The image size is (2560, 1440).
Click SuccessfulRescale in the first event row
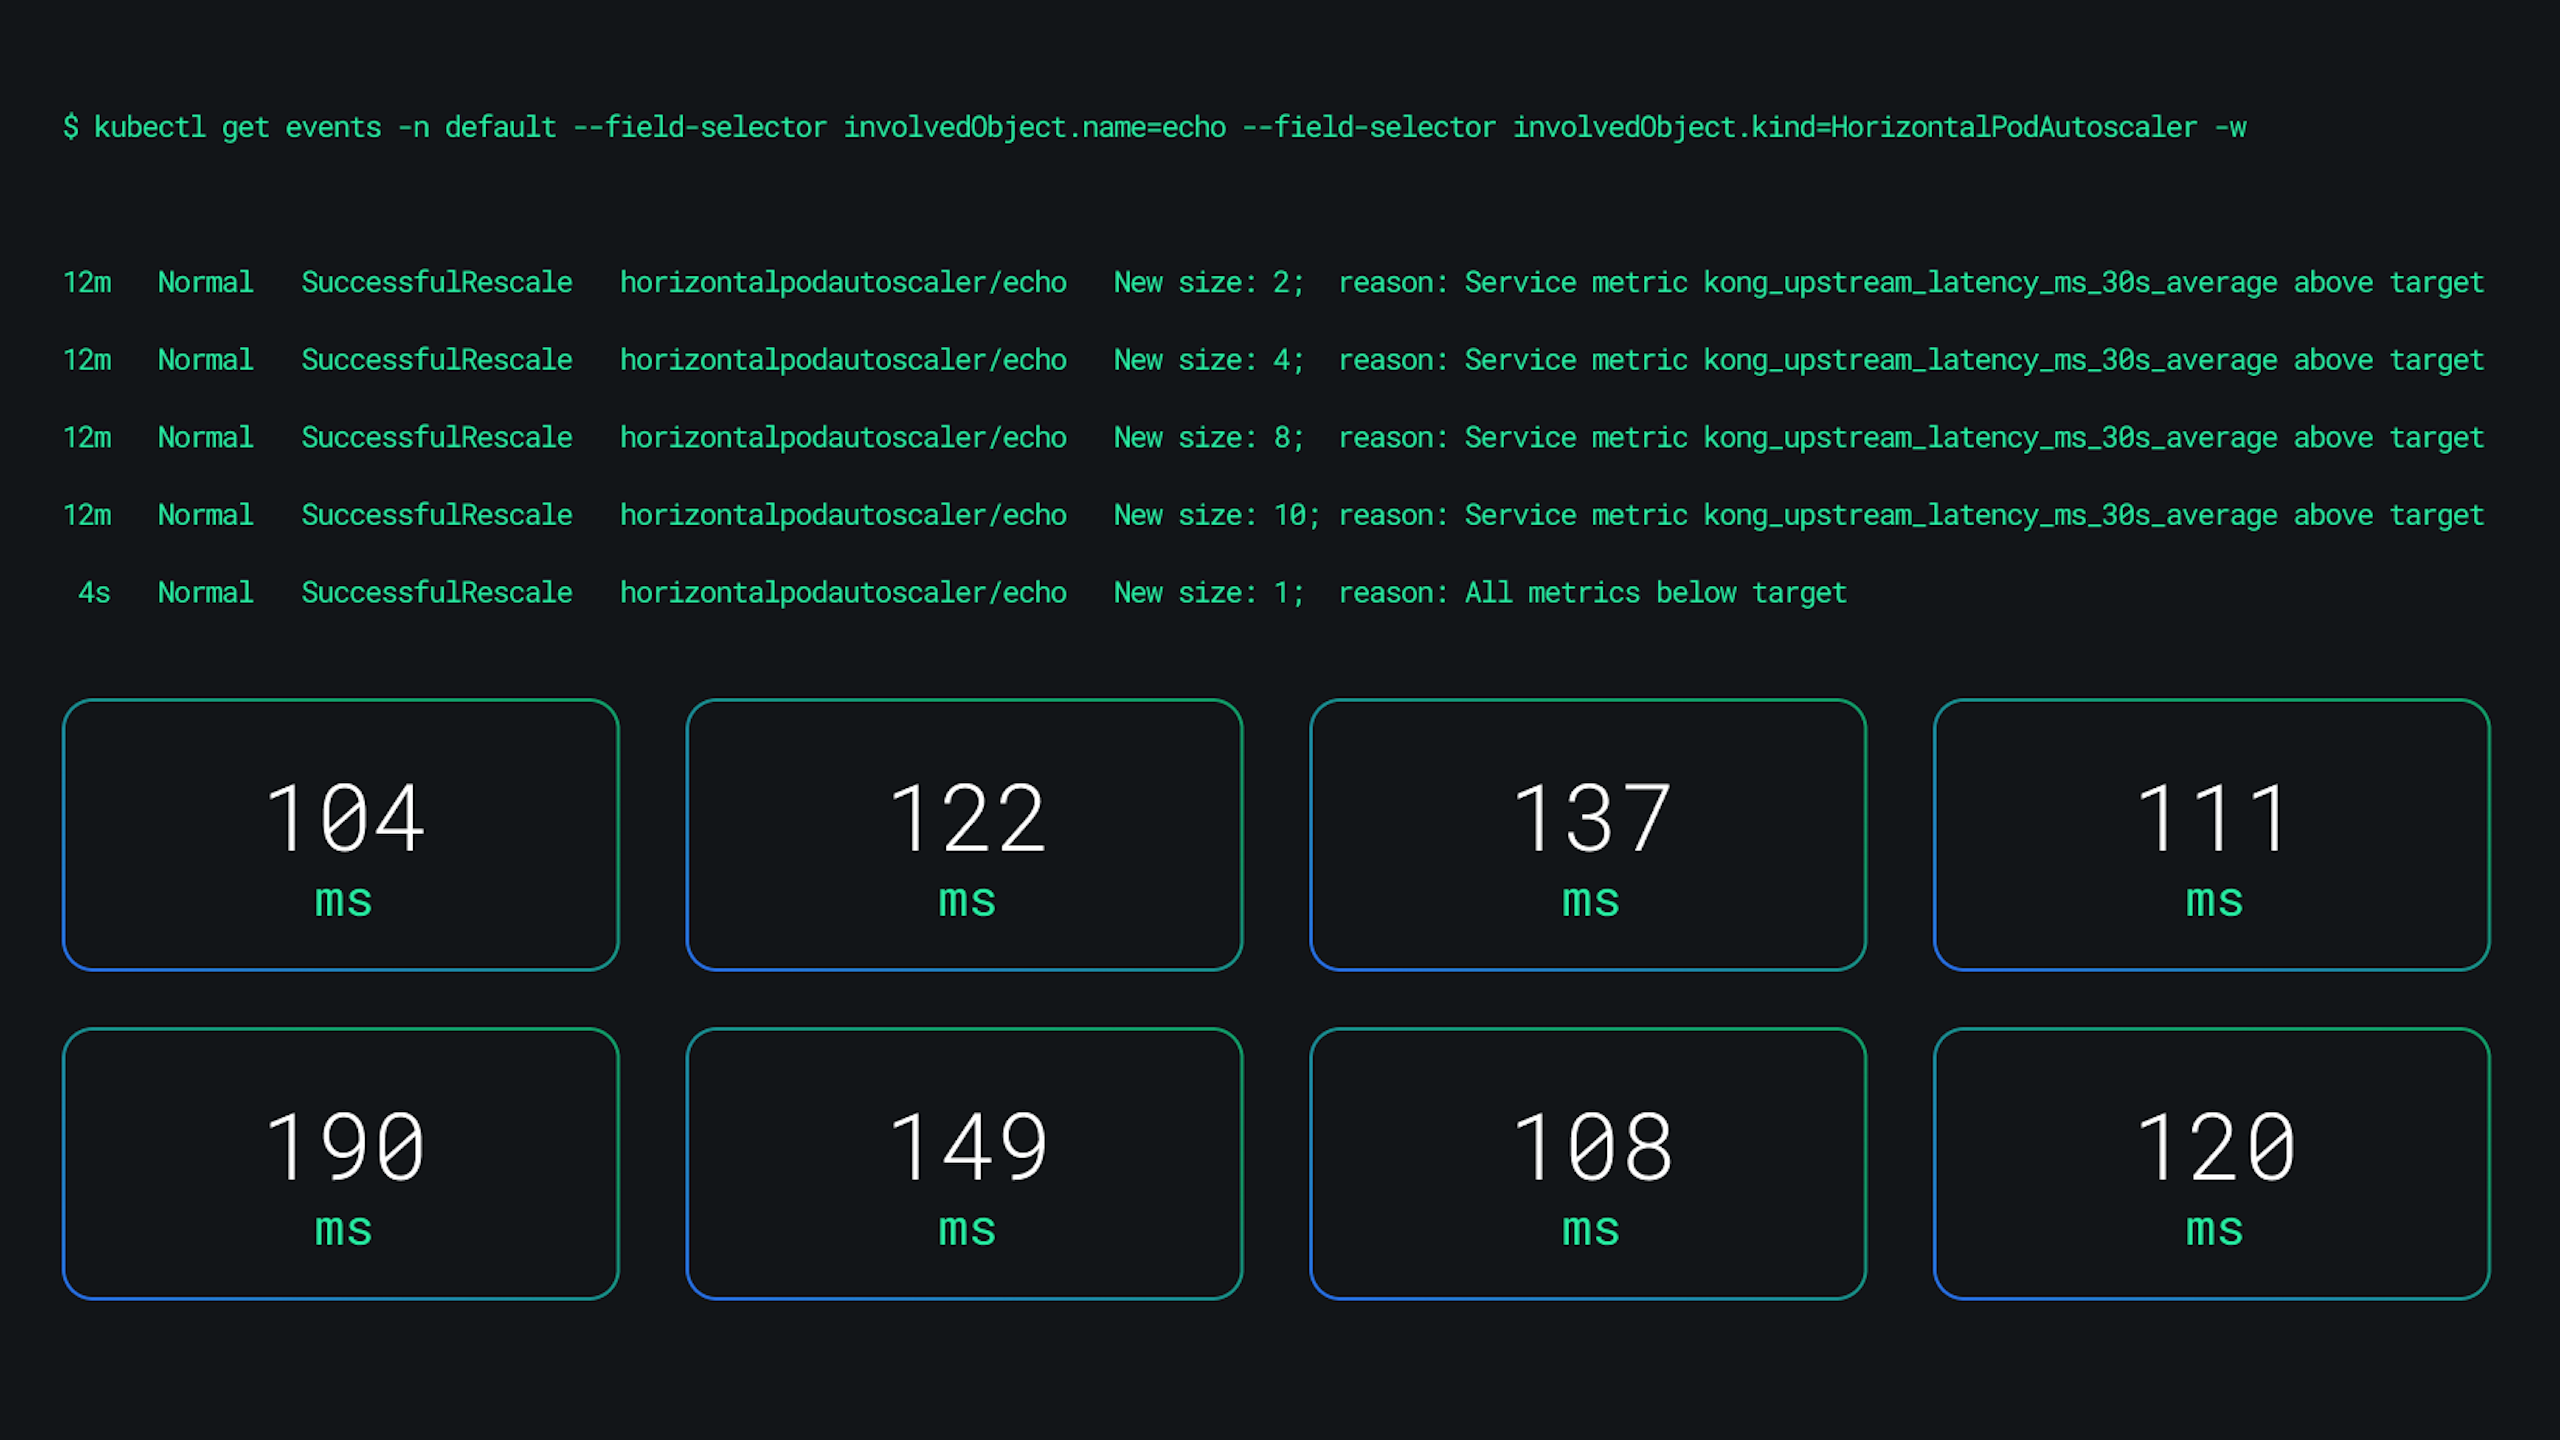coord(437,283)
